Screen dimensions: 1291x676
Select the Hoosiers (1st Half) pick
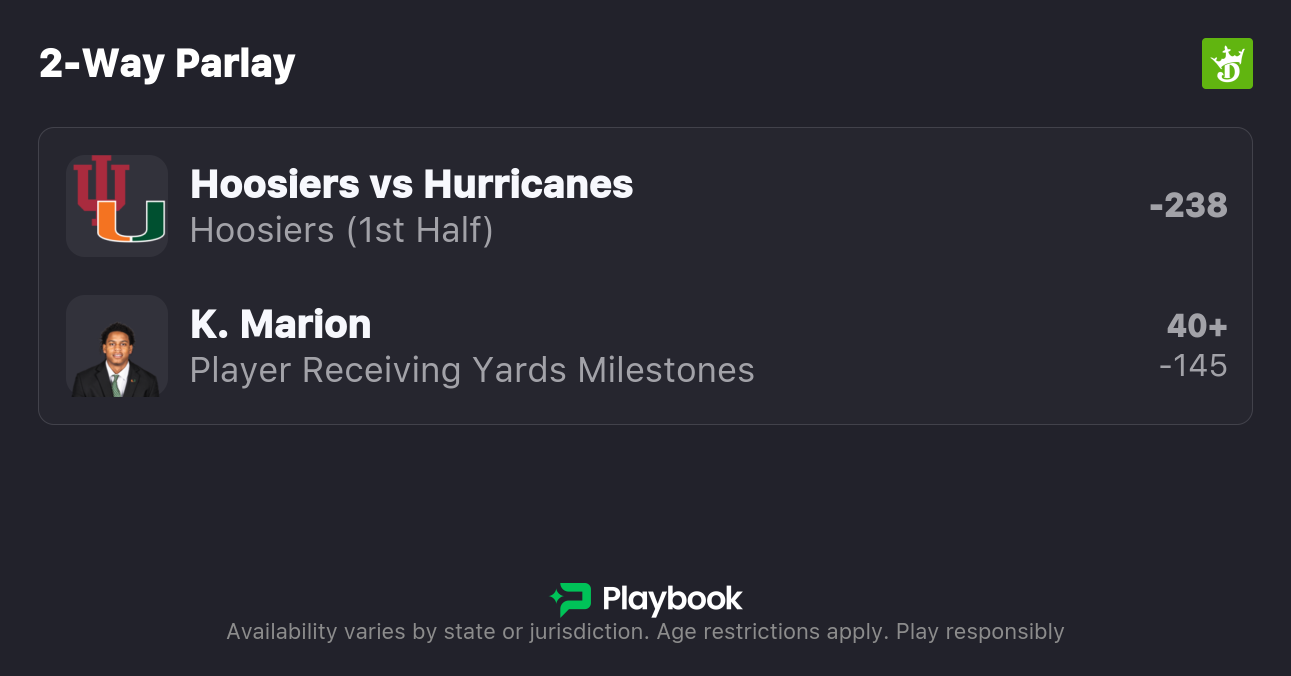(x=341, y=230)
